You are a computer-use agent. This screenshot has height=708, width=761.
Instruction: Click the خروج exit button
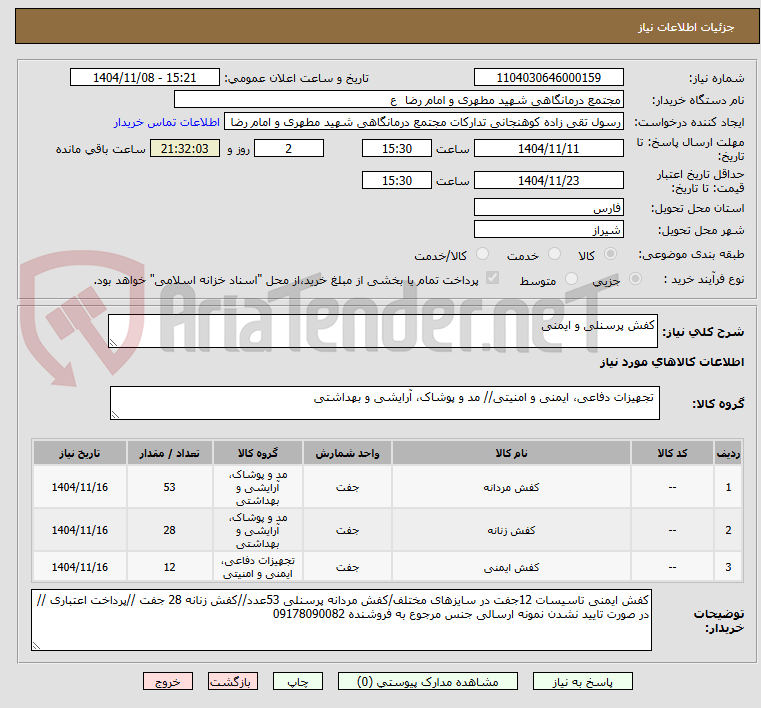pos(167,681)
